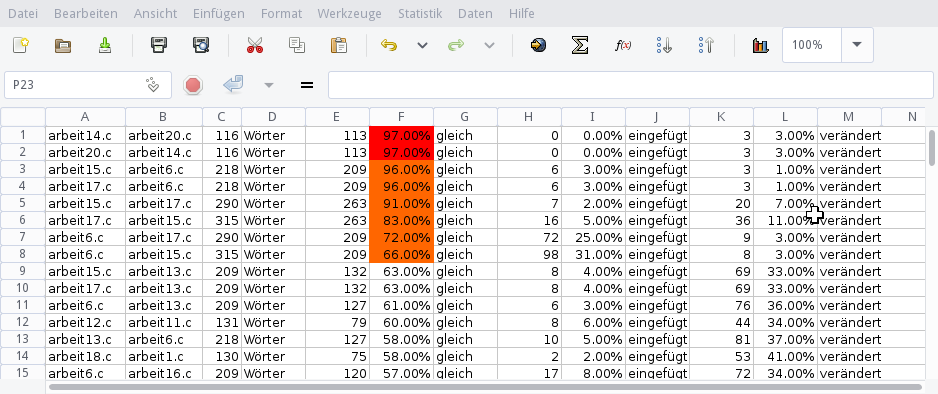Insert chart icon

point(760,45)
